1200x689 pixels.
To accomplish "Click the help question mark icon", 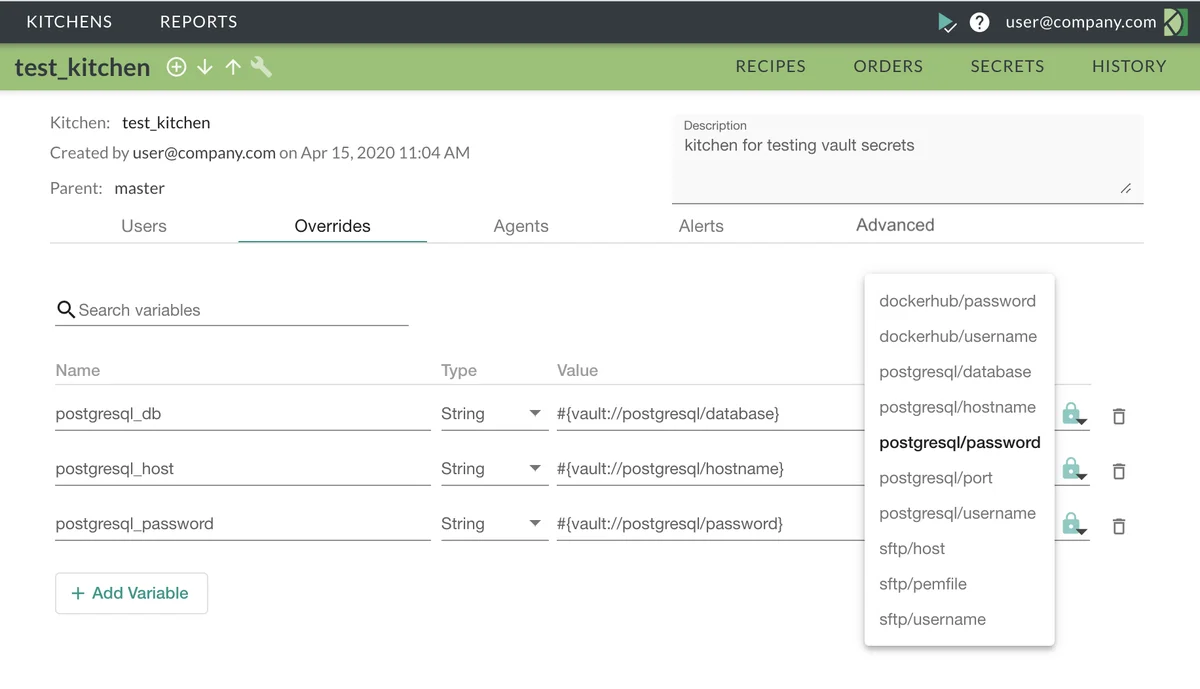I will [978, 21].
